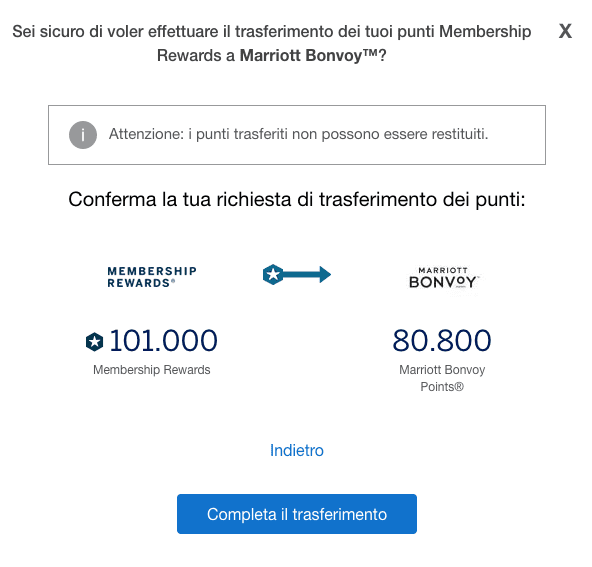Close the transfer confirmation dialog with X
This screenshot has width=592, height=567.
[x=565, y=31]
